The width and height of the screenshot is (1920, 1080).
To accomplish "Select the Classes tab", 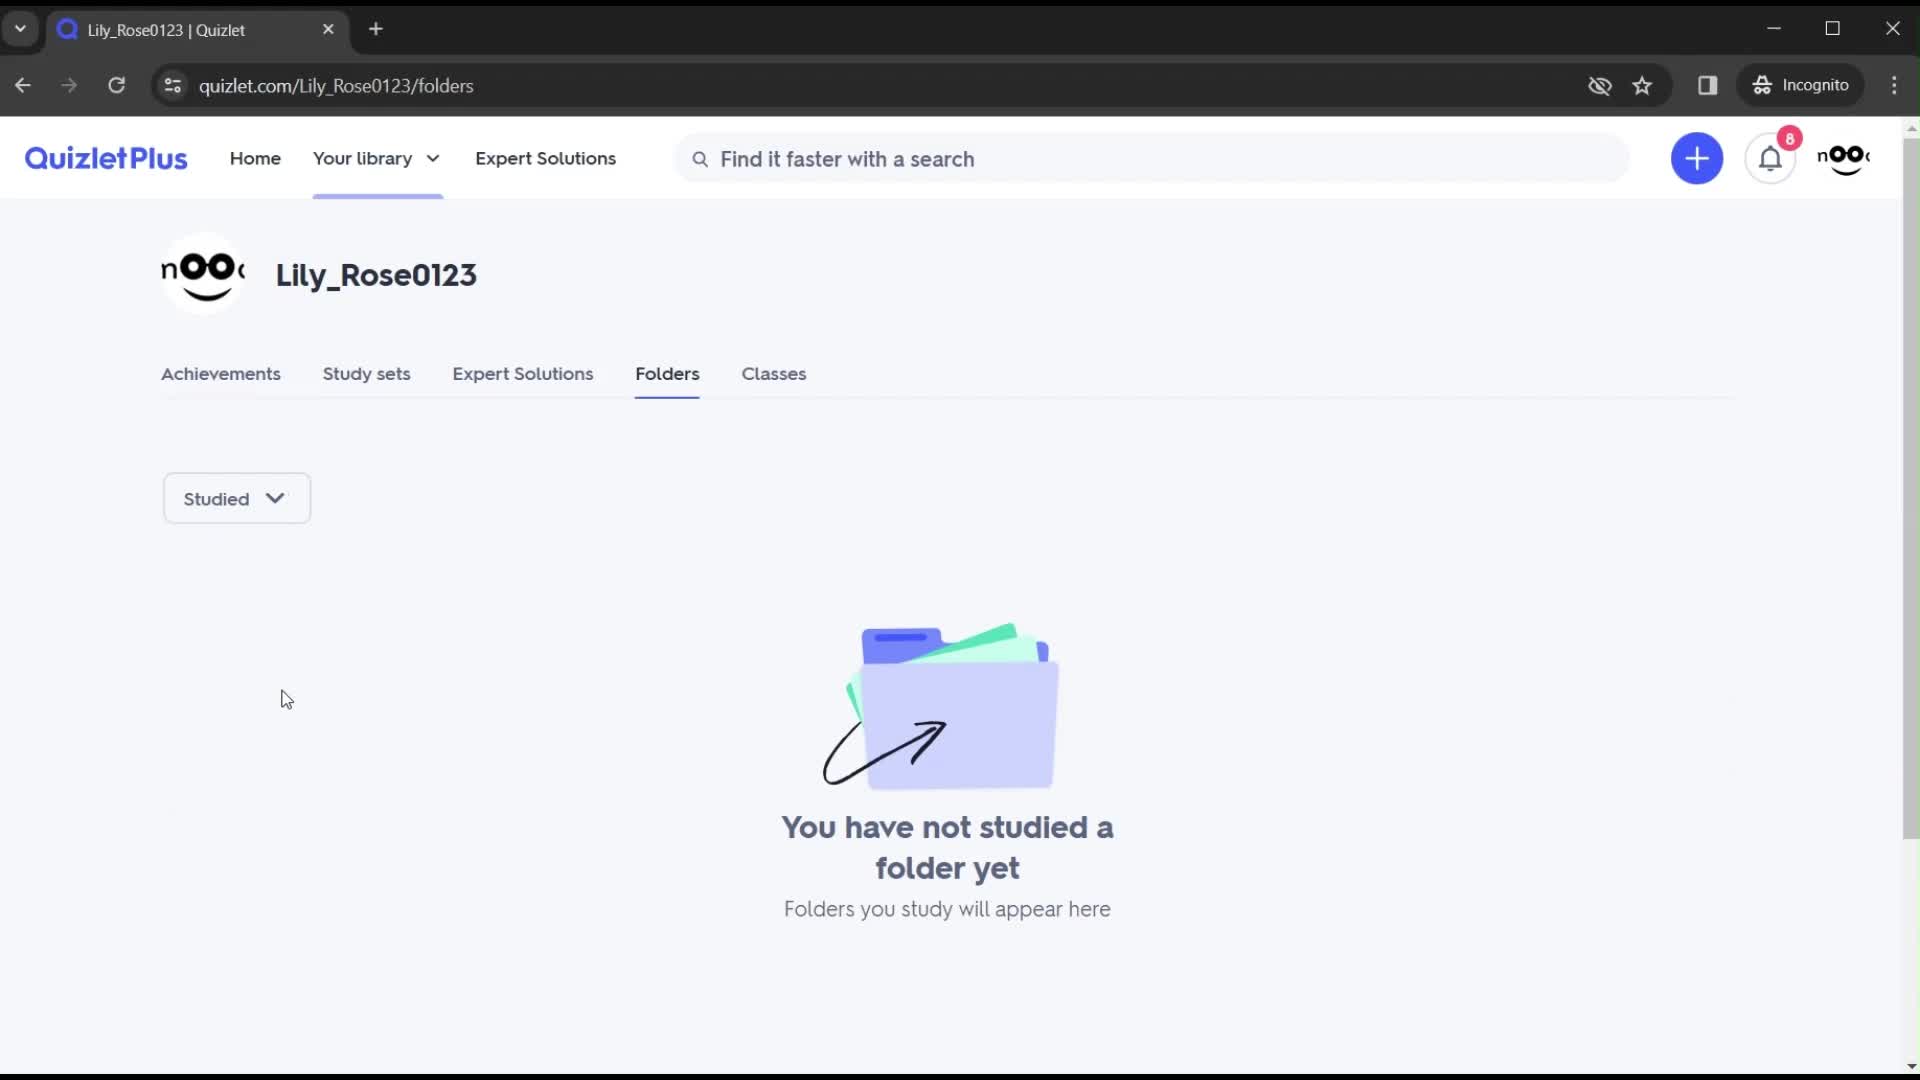I will click(x=774, y=373).
